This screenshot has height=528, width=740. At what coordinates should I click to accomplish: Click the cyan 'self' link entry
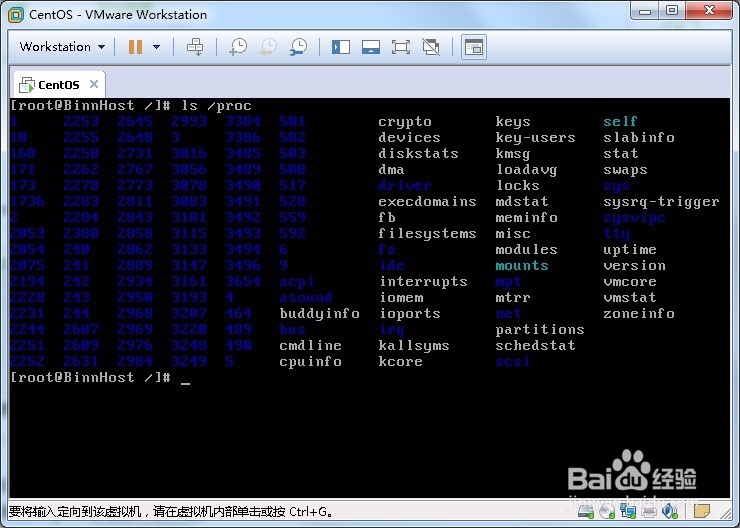[x=621, y=122]
